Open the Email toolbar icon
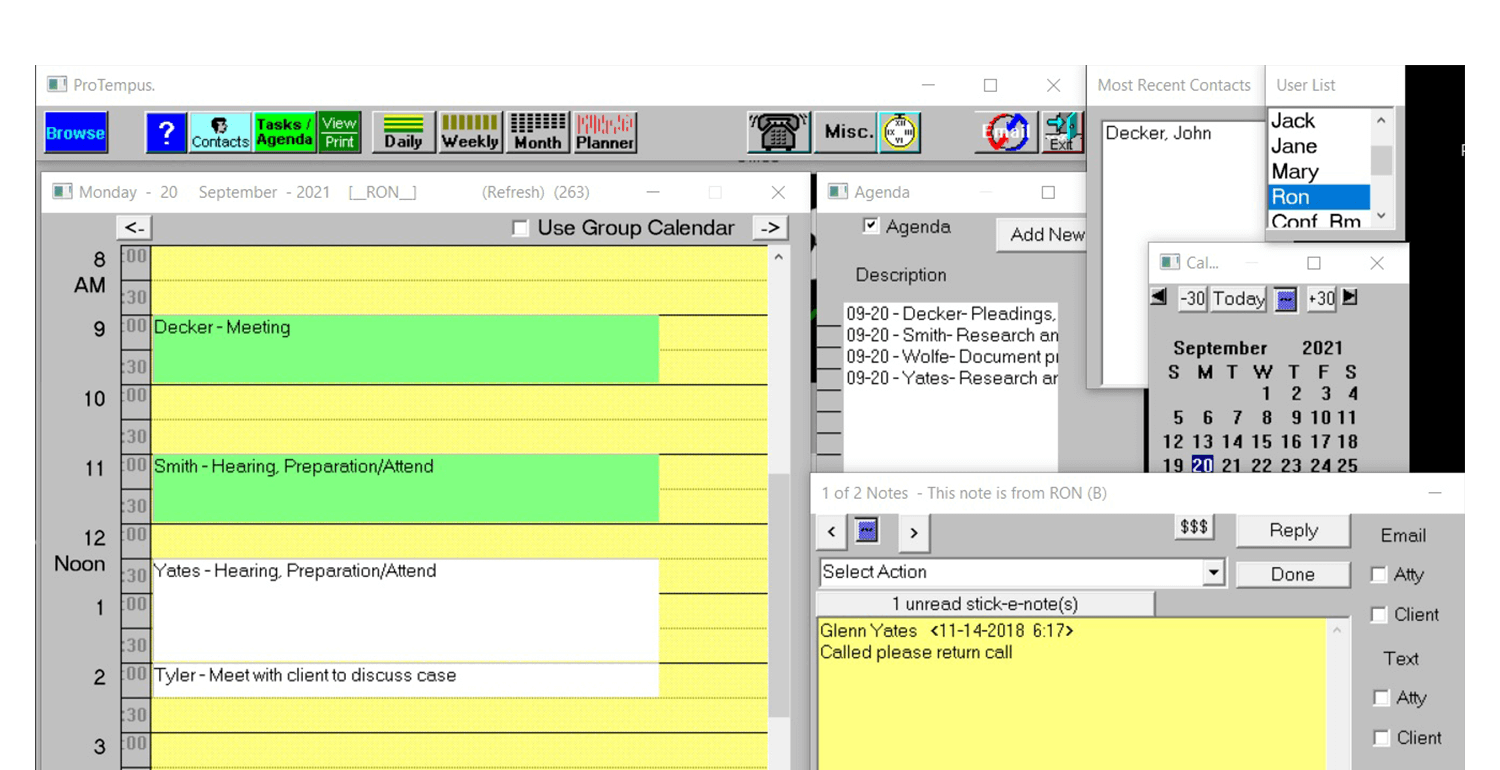 (1005, 133)
